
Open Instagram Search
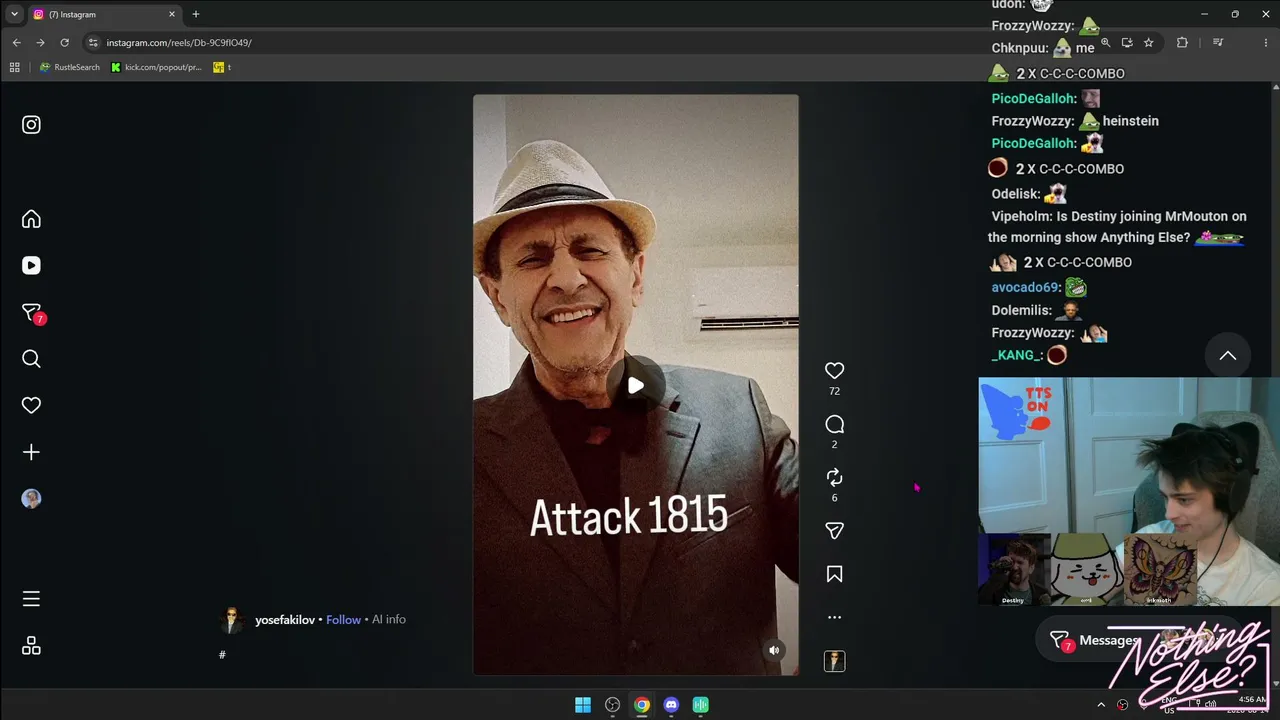(31, 359)
